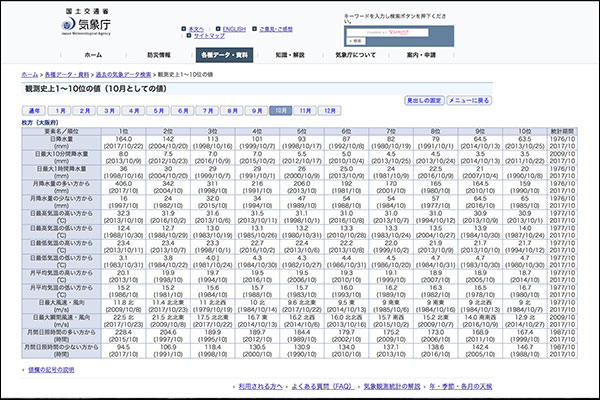This screenshot has height=400, width=600.
Task: Select the 通年 all-year tab
Action: click(35, 111)
